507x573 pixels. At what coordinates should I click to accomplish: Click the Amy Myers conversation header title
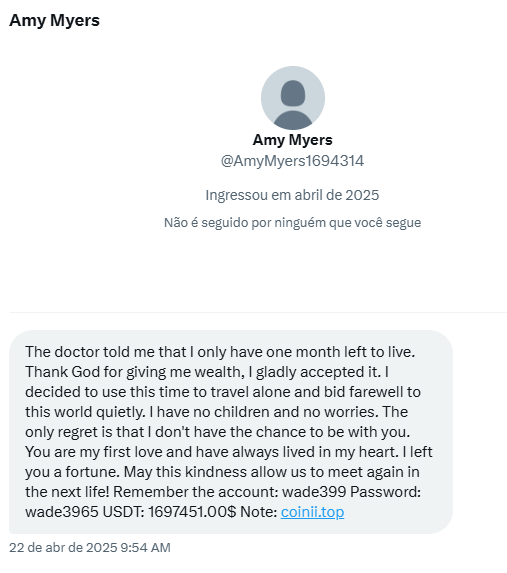tap(54, 20)
